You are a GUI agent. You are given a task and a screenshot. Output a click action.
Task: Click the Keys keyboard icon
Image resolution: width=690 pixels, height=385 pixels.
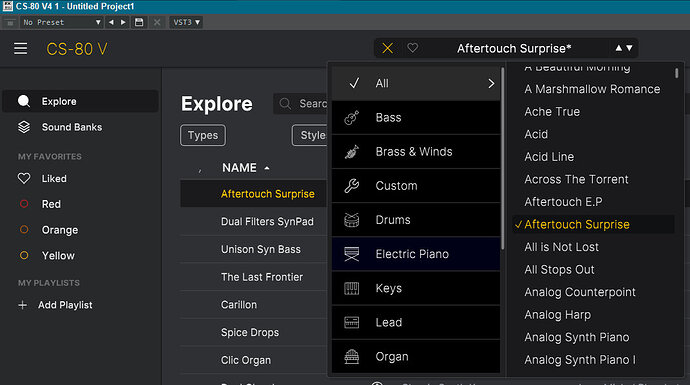[352, 288]
